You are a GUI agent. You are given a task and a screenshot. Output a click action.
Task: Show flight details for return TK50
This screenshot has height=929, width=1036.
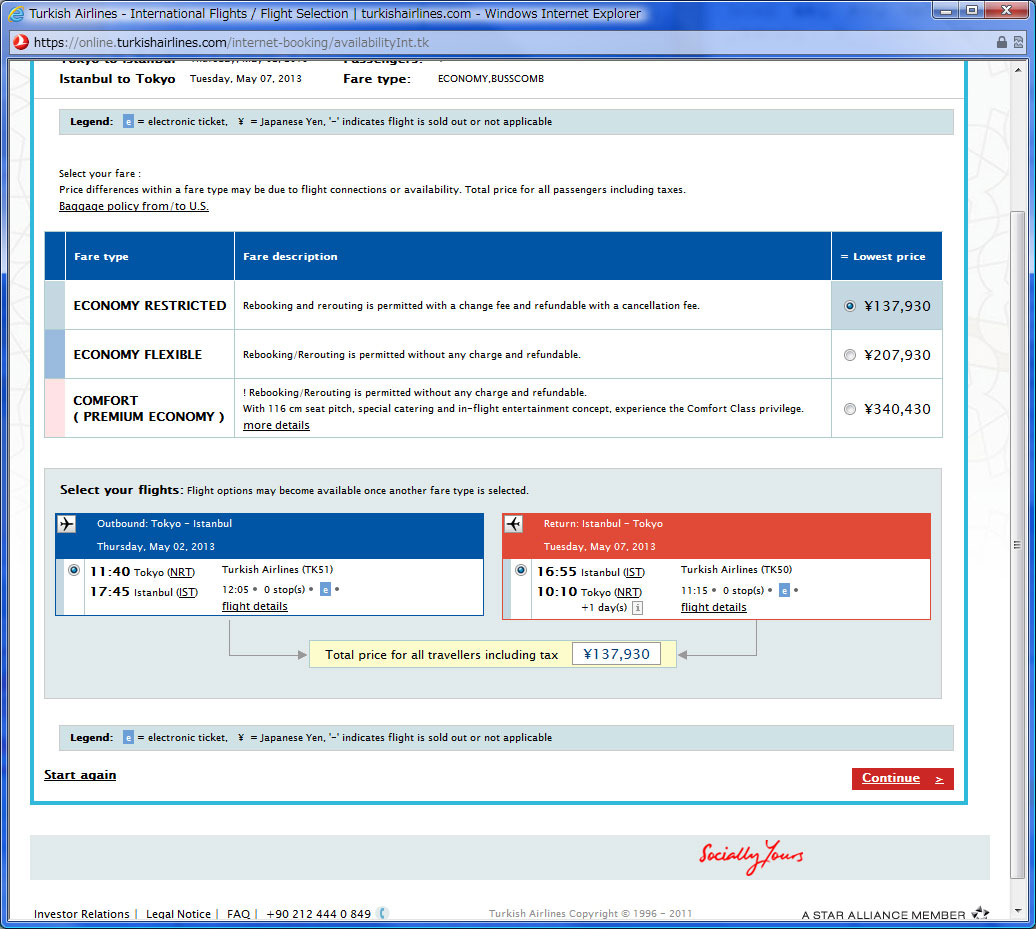[x=713, y=608]
